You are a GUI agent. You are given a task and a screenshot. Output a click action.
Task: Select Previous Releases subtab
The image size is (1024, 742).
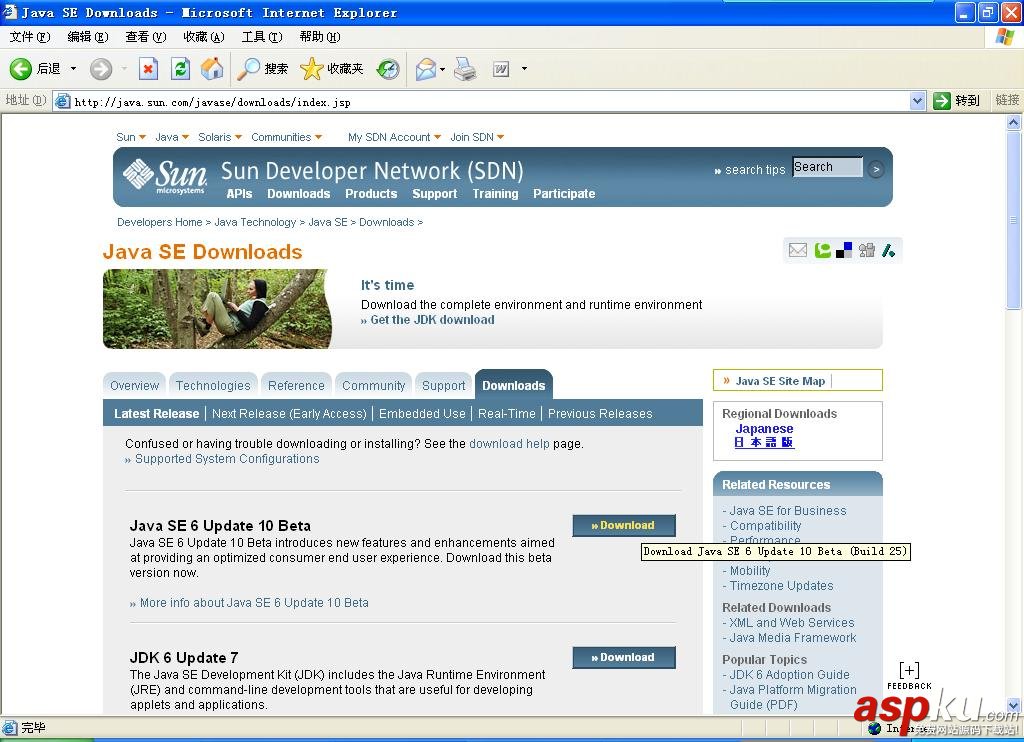600,413
